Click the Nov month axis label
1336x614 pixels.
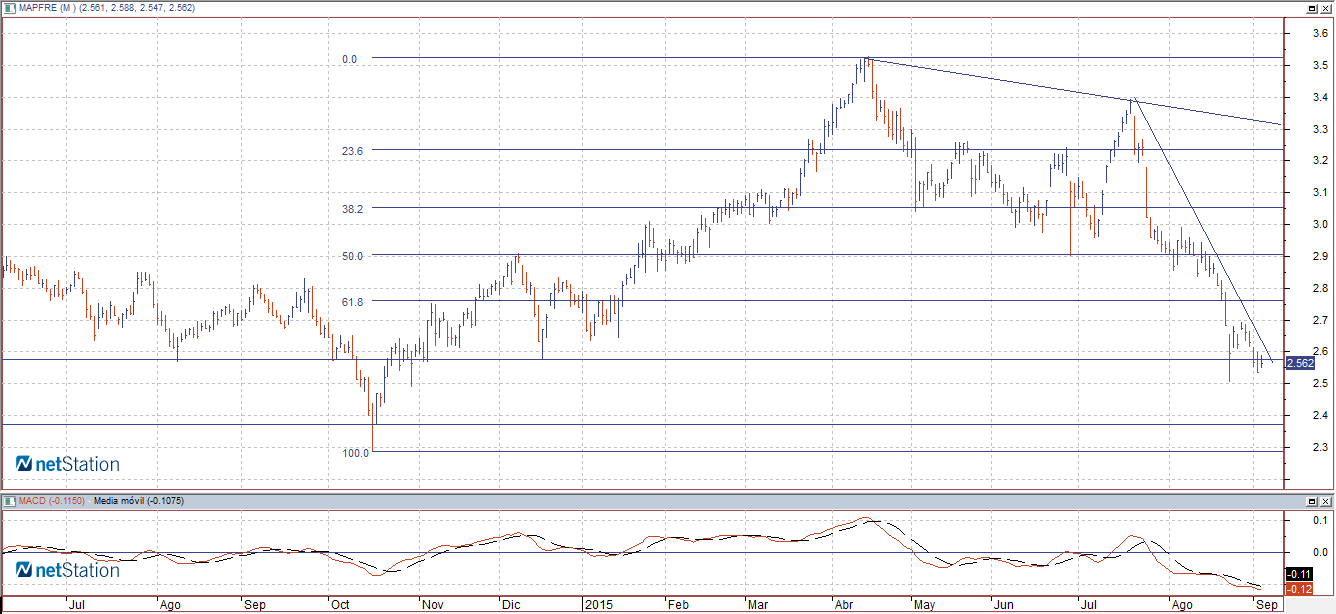tap(434, 606)
